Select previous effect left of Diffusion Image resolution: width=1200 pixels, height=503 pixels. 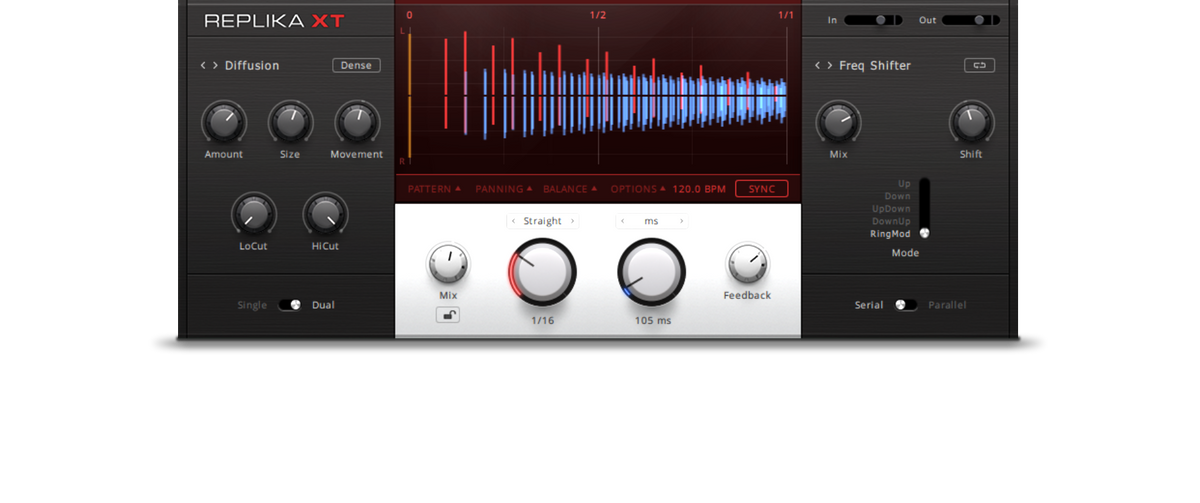click(203, 66)
